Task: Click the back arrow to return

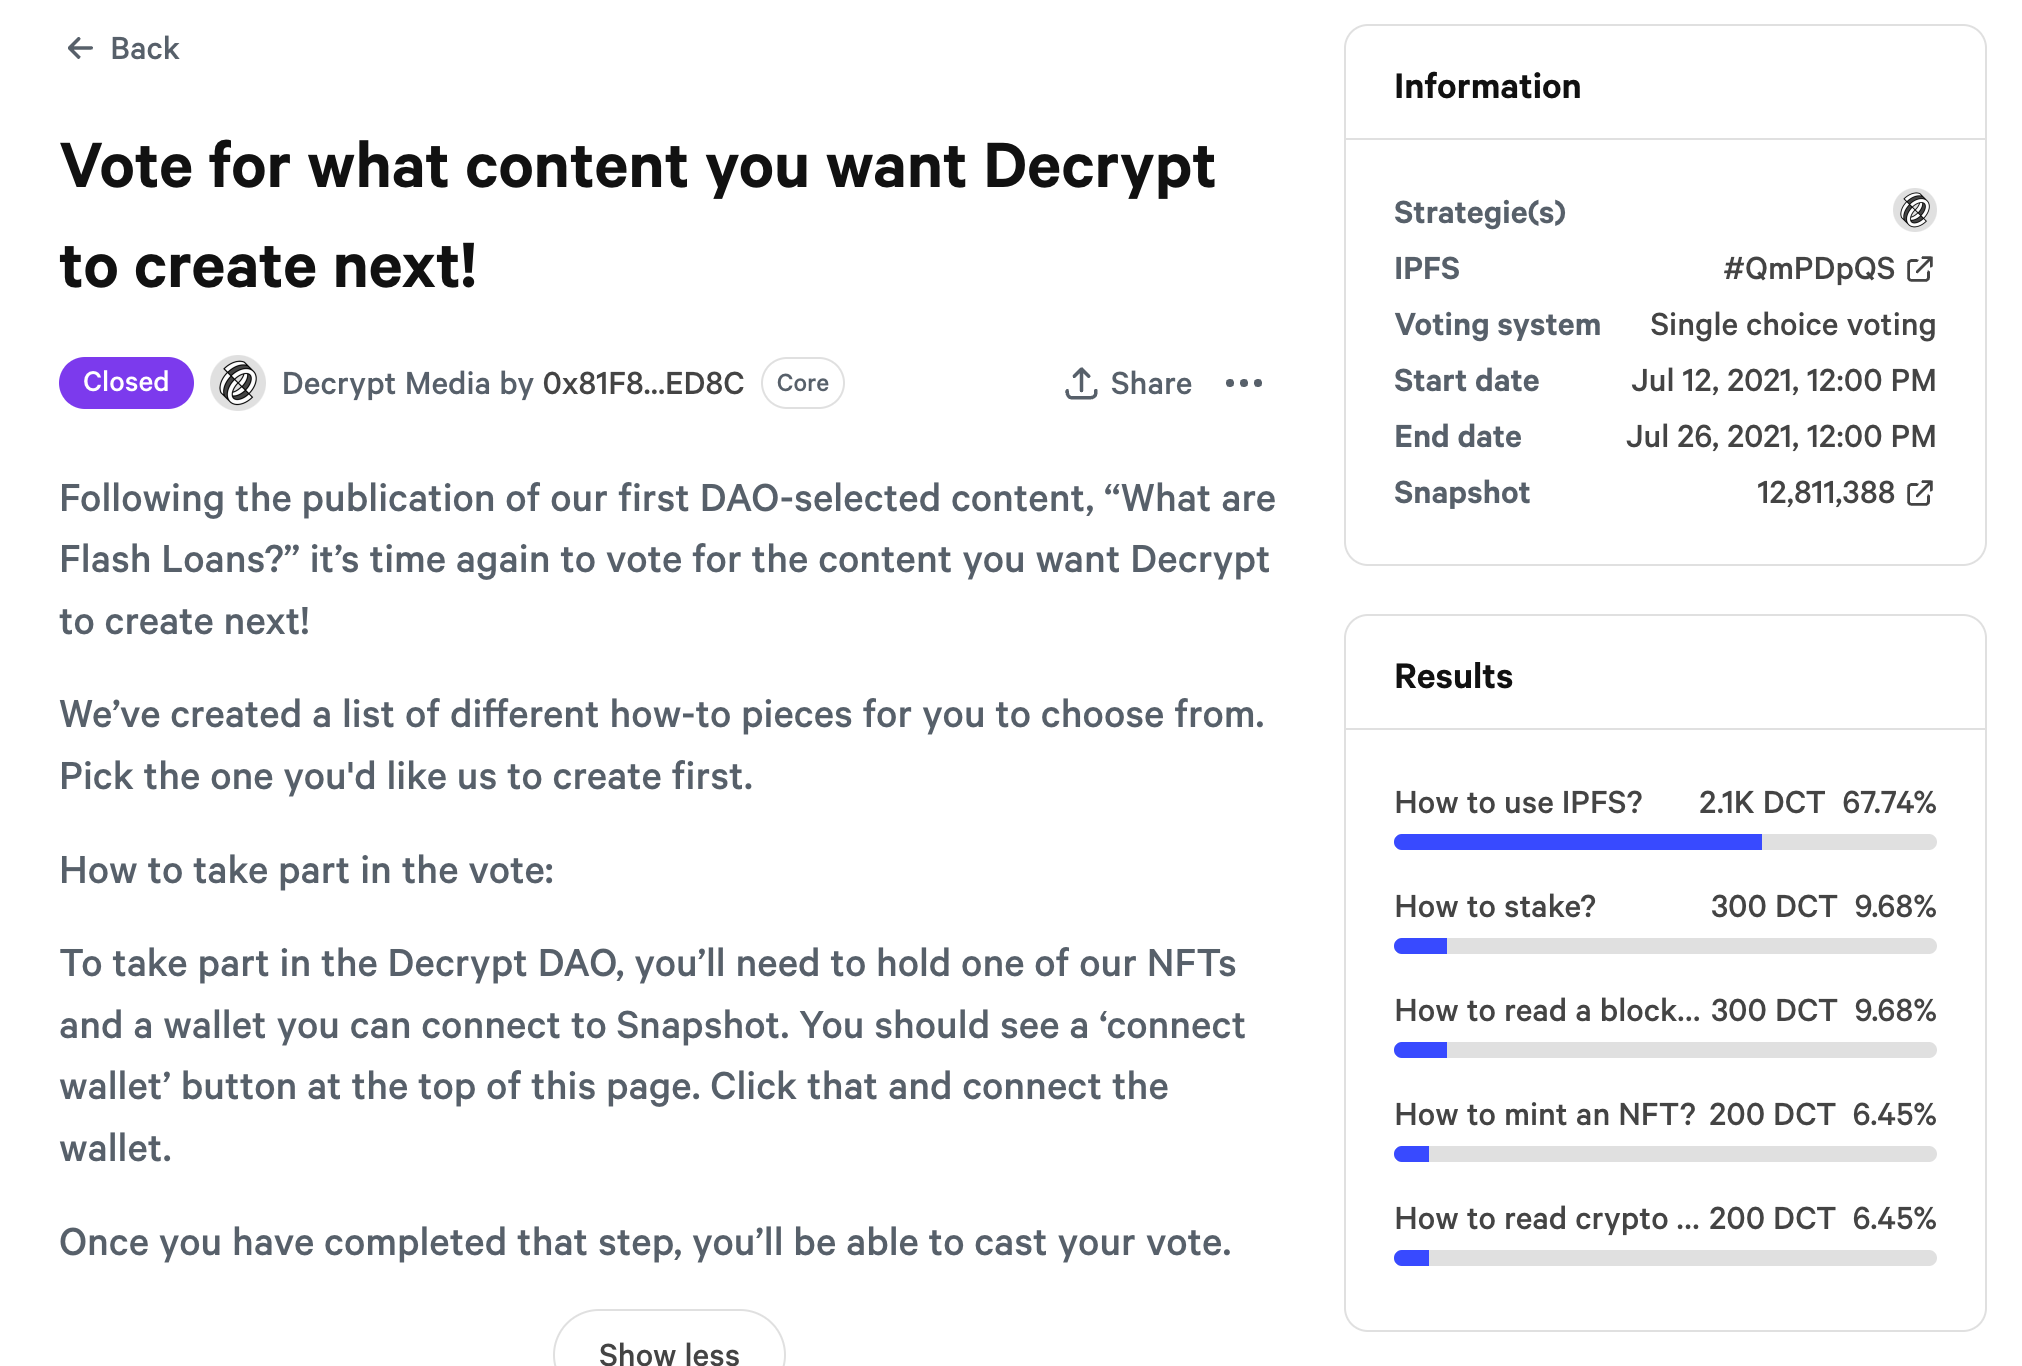Action: tap(81, 48)
